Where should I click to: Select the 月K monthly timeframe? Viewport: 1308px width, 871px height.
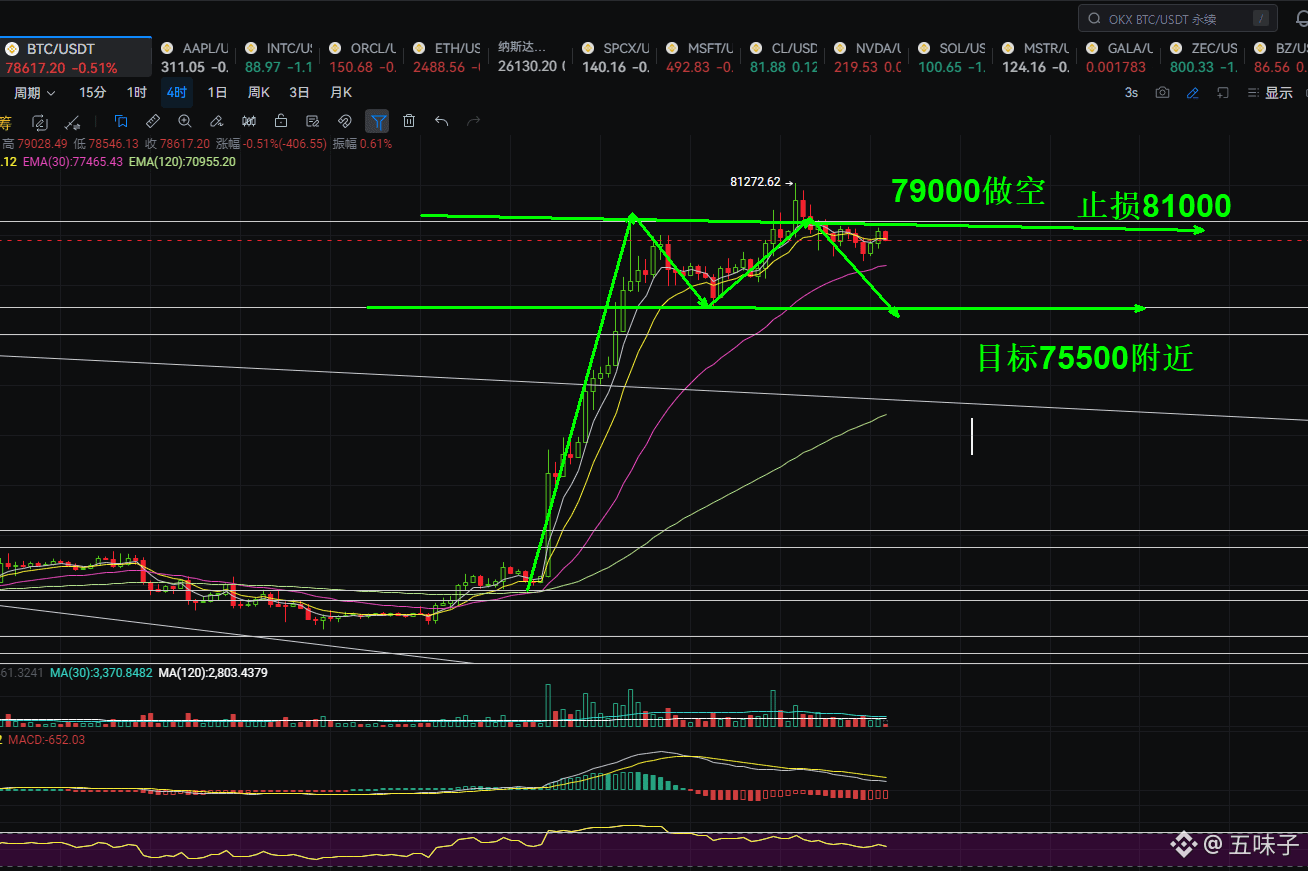[x=341, y=92]
